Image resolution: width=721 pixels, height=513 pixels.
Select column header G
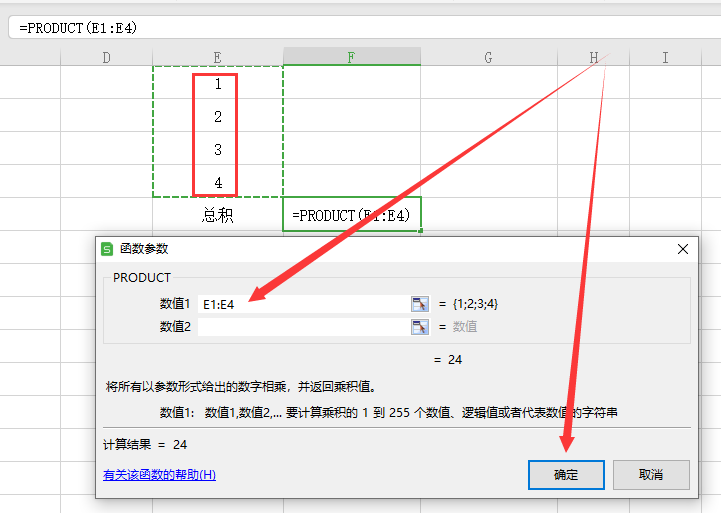(x=488, y=57)
